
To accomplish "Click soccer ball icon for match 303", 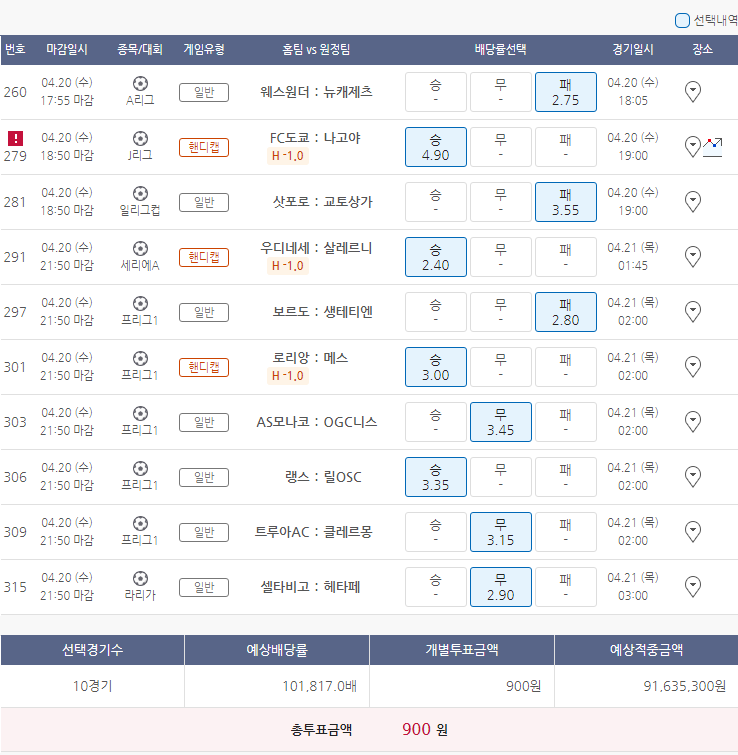I will tap(140, 413).
